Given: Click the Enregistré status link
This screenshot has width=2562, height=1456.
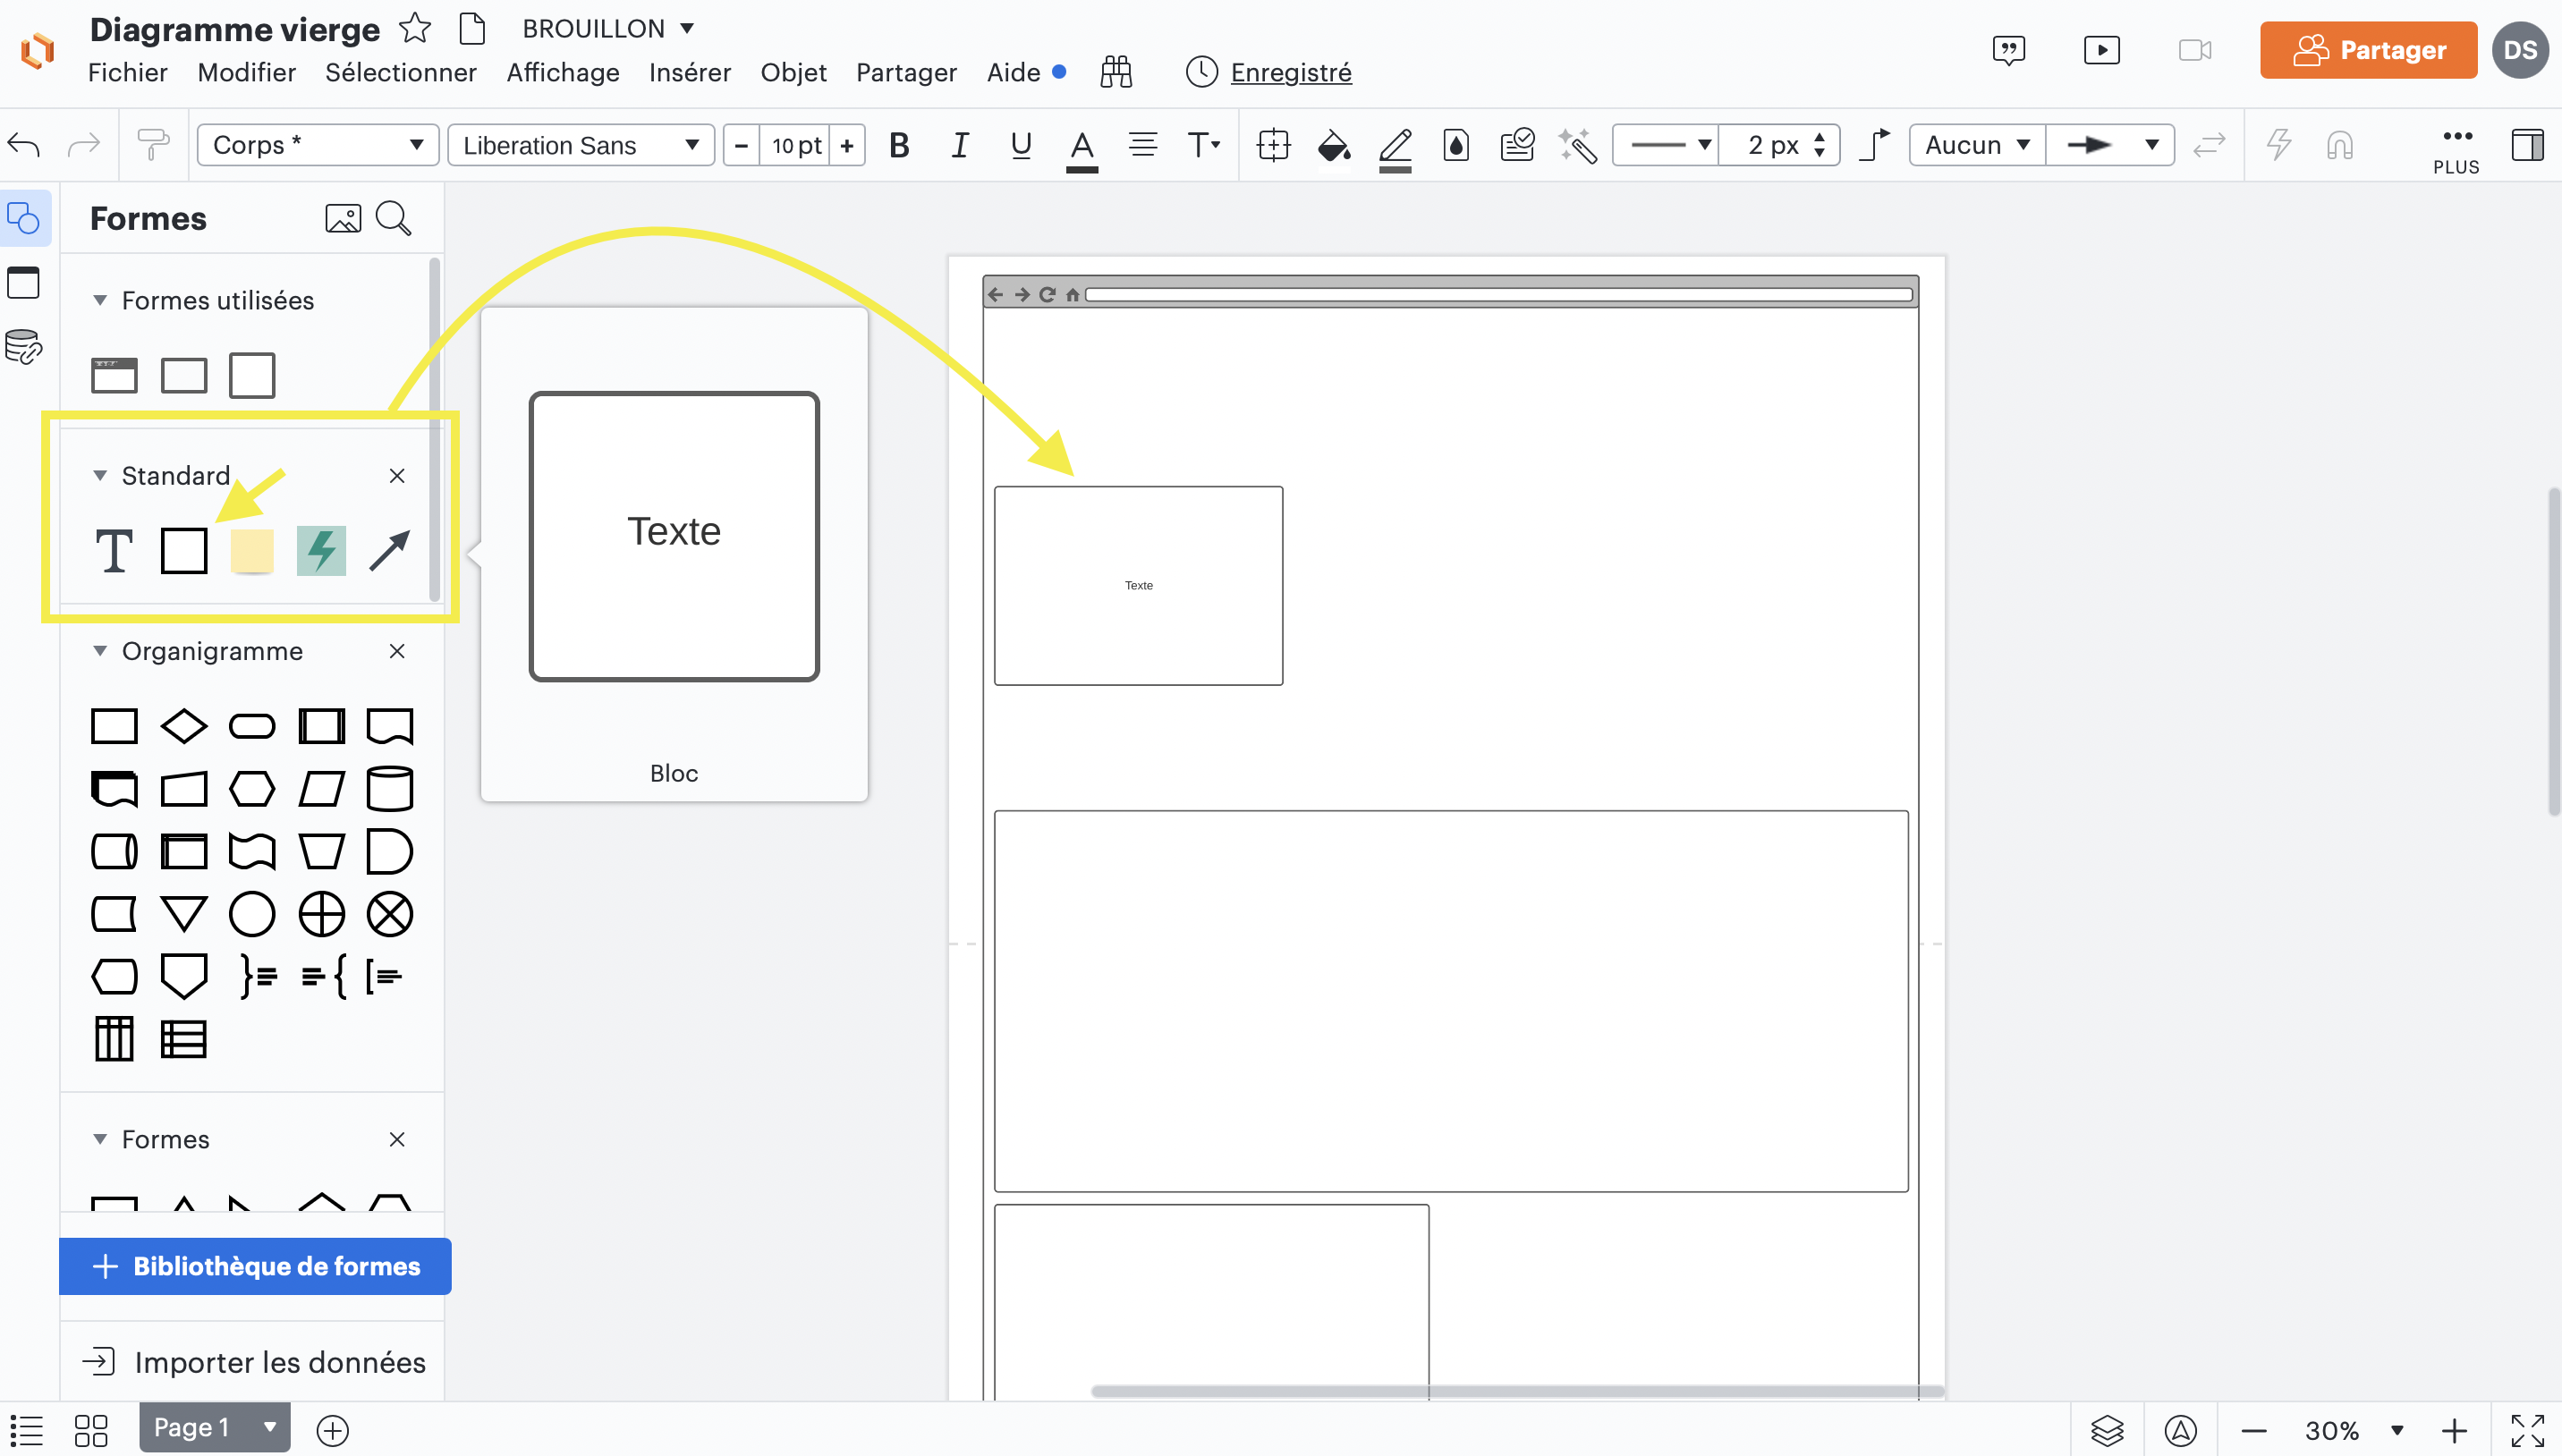Looking at the screenshot, I should [1291, 72].
